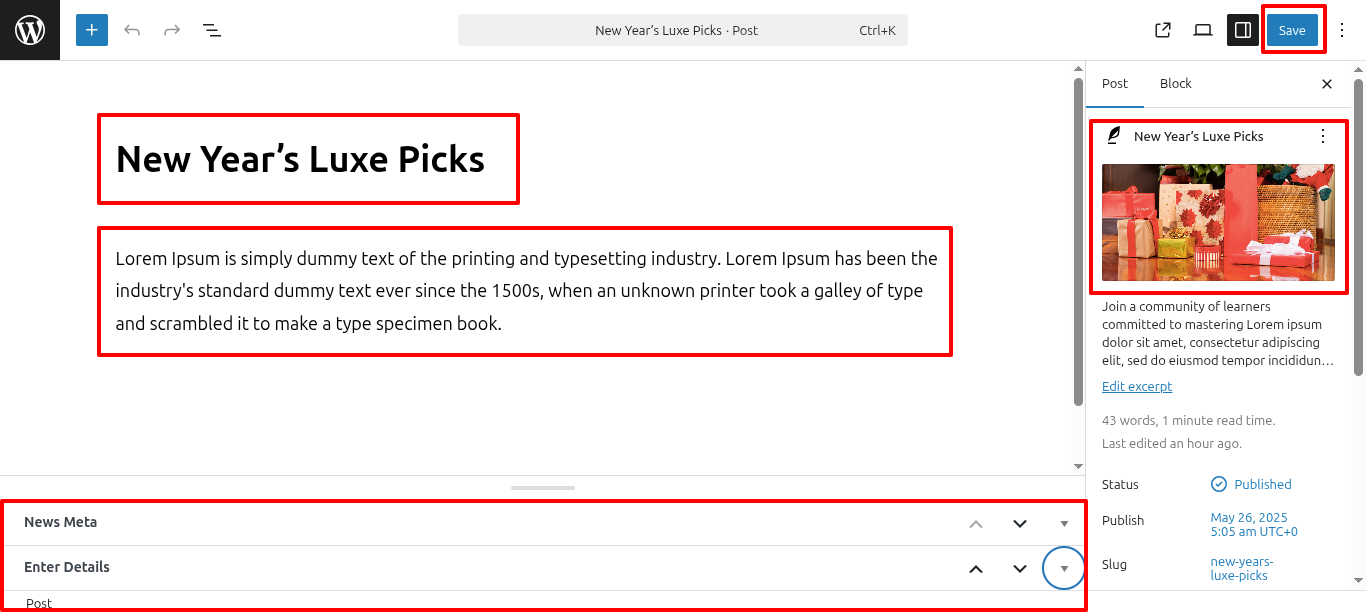Viewport: 1366px width, 615px height.
Task: Open the desktop preview device icon
Action: click(1203, 30)
